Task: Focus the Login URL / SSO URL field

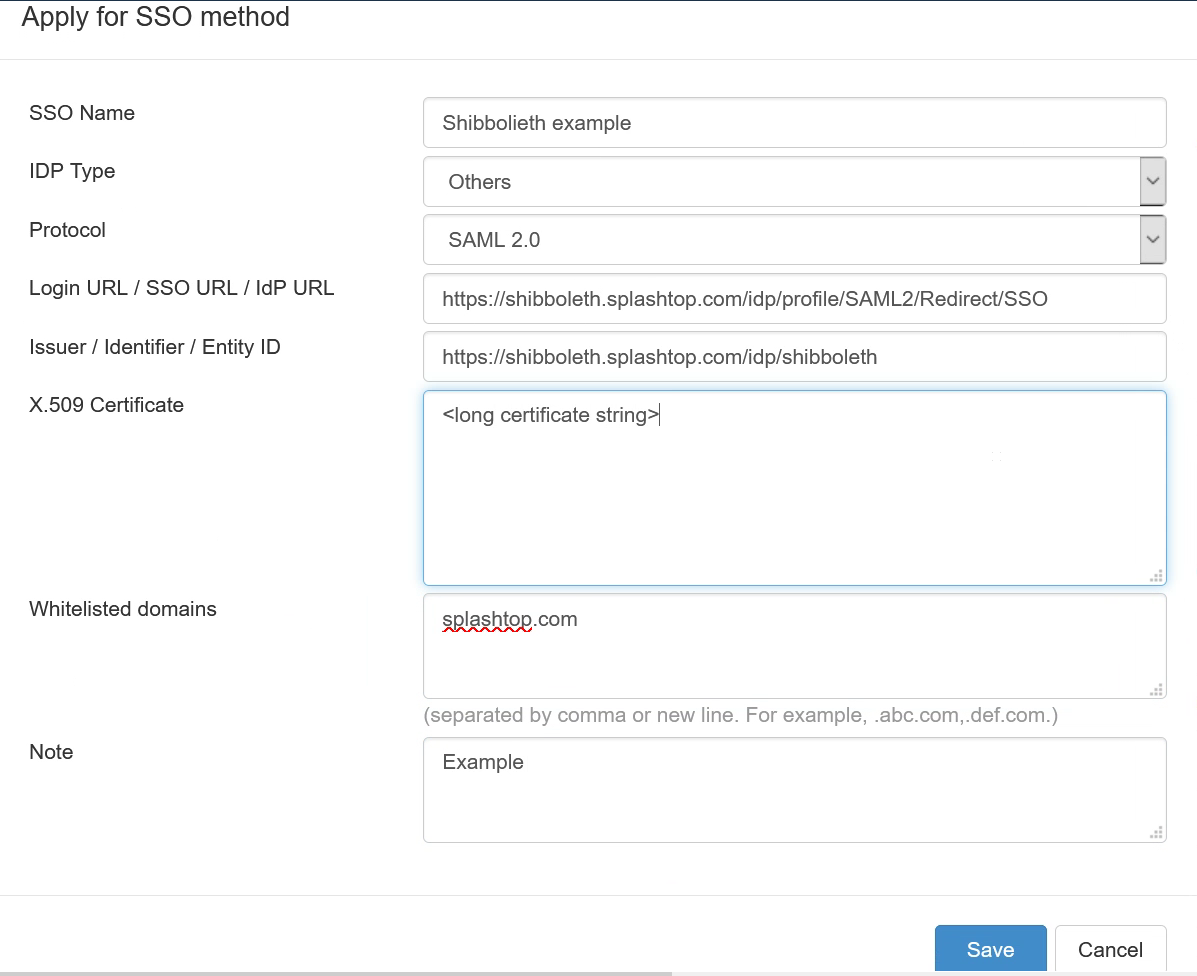Action: coord(795,298)
